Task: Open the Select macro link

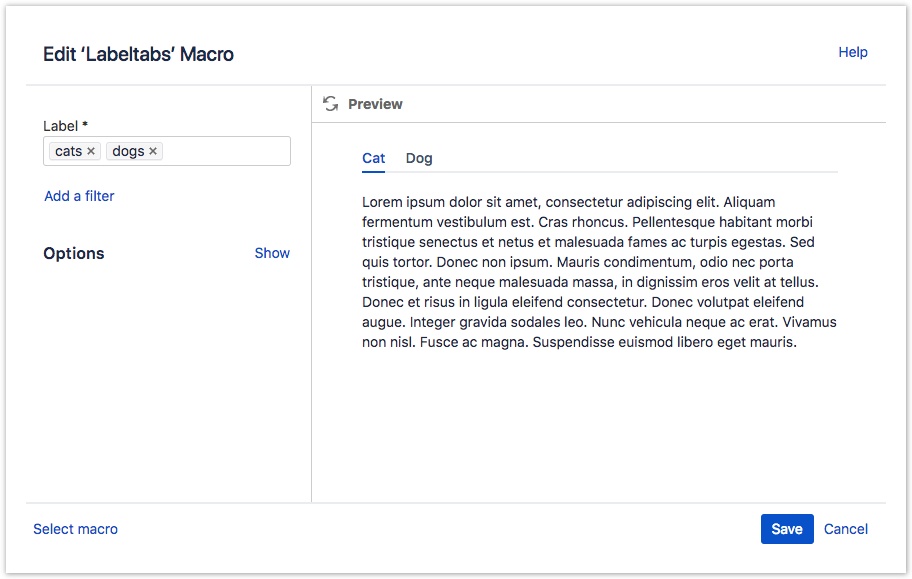Action: click(75, 529)
